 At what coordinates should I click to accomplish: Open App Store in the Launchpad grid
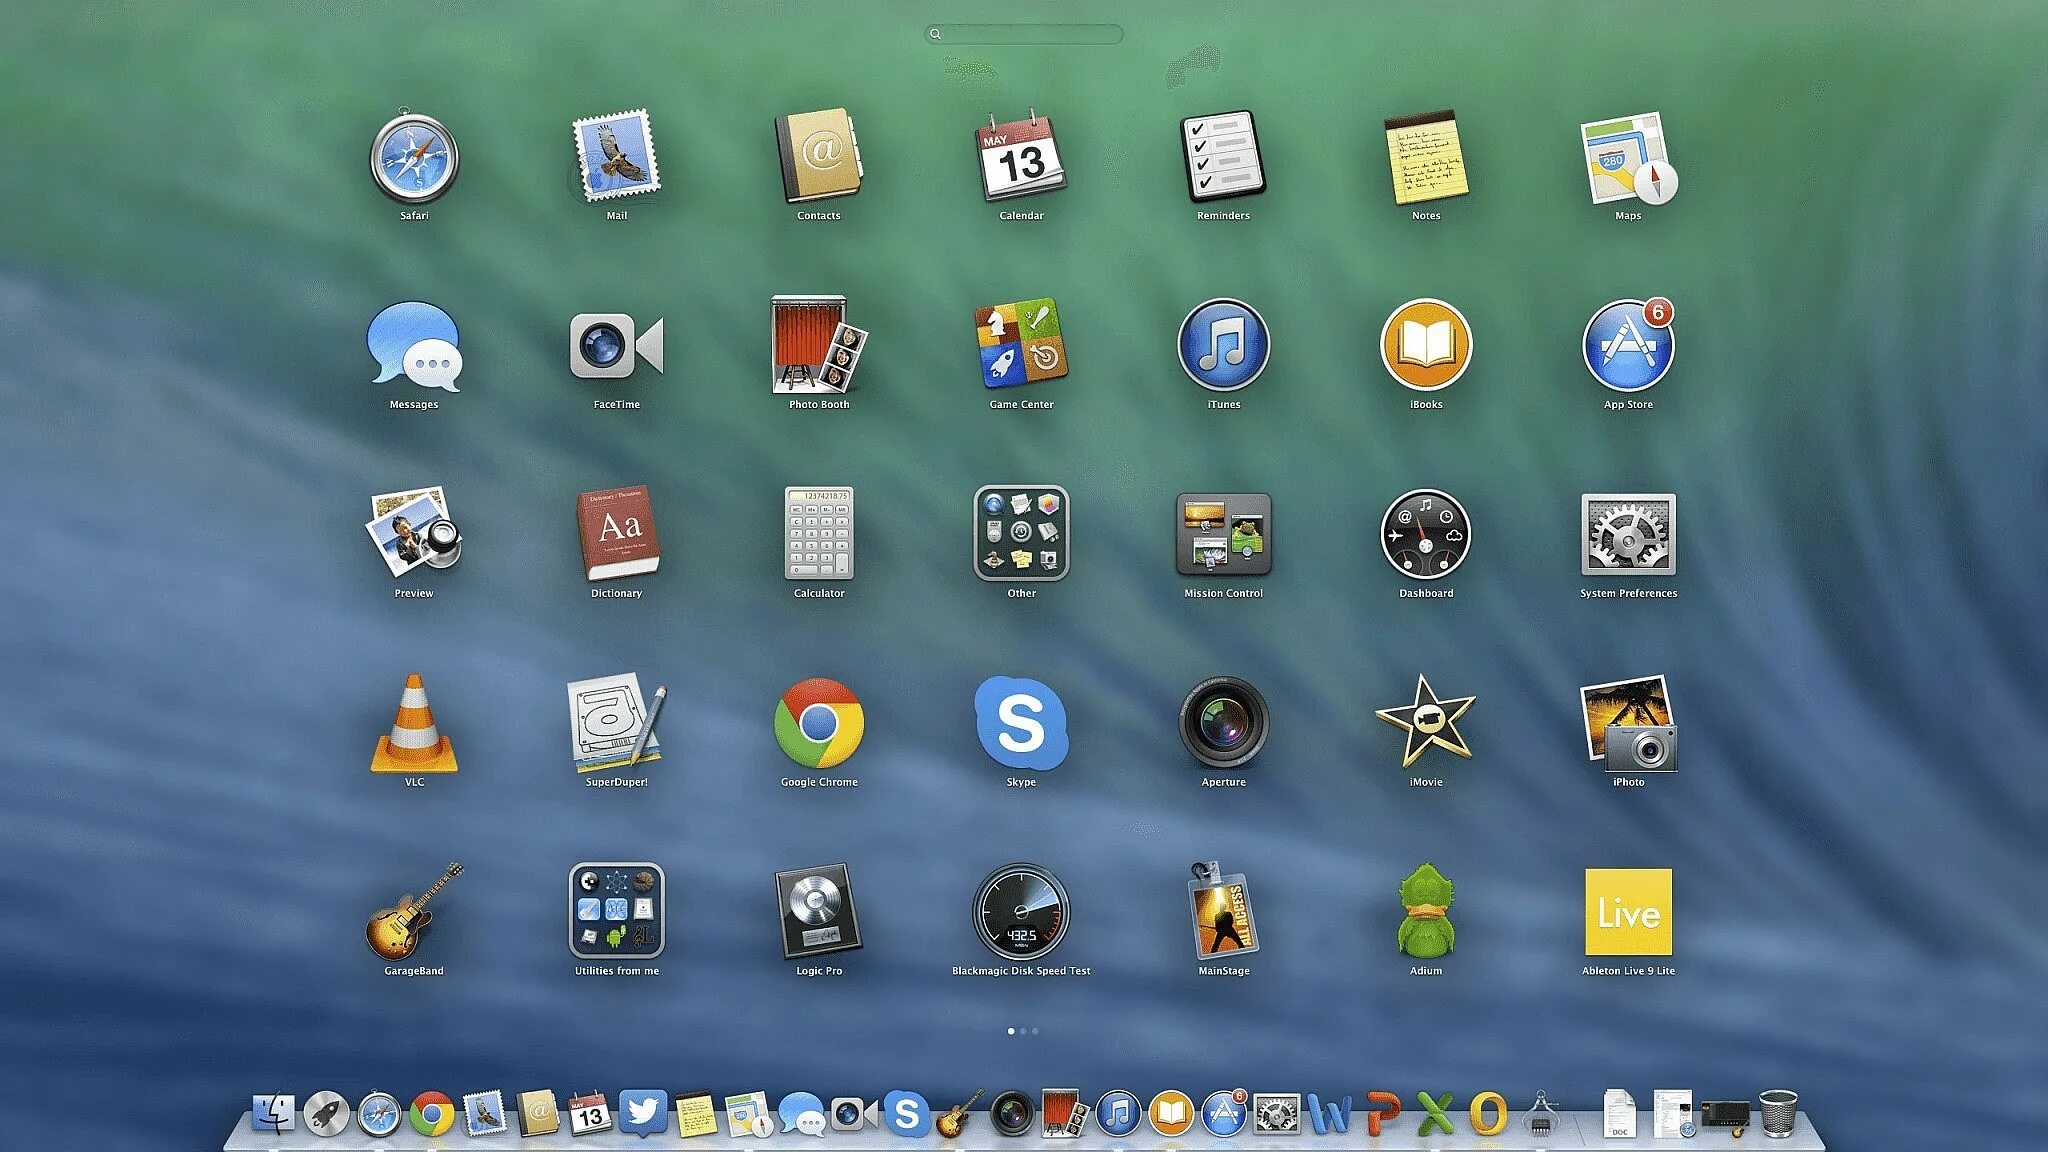click(1628, 345)
